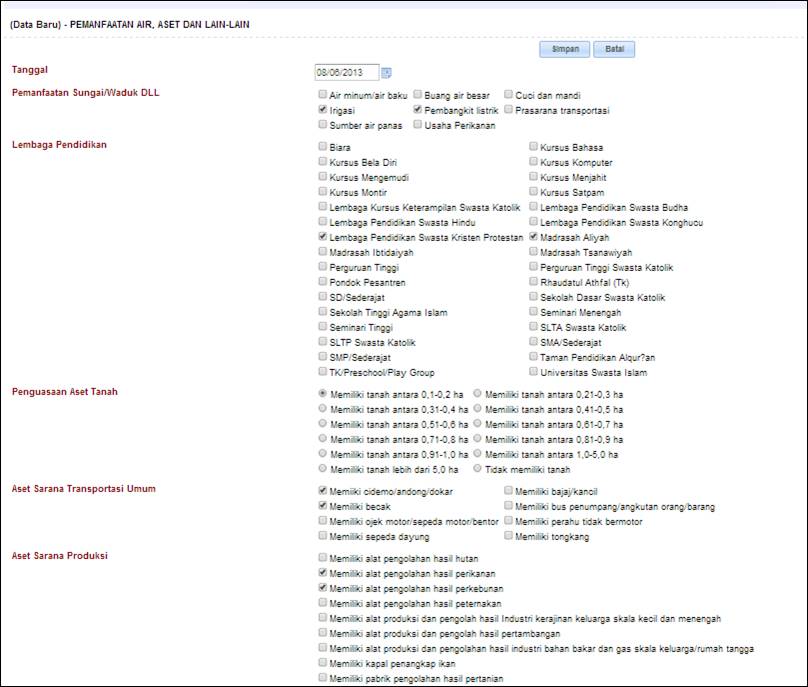Check Taman Pendidikan Alqur?an option
Screen dimensions: 808x687
coord(533,355)
